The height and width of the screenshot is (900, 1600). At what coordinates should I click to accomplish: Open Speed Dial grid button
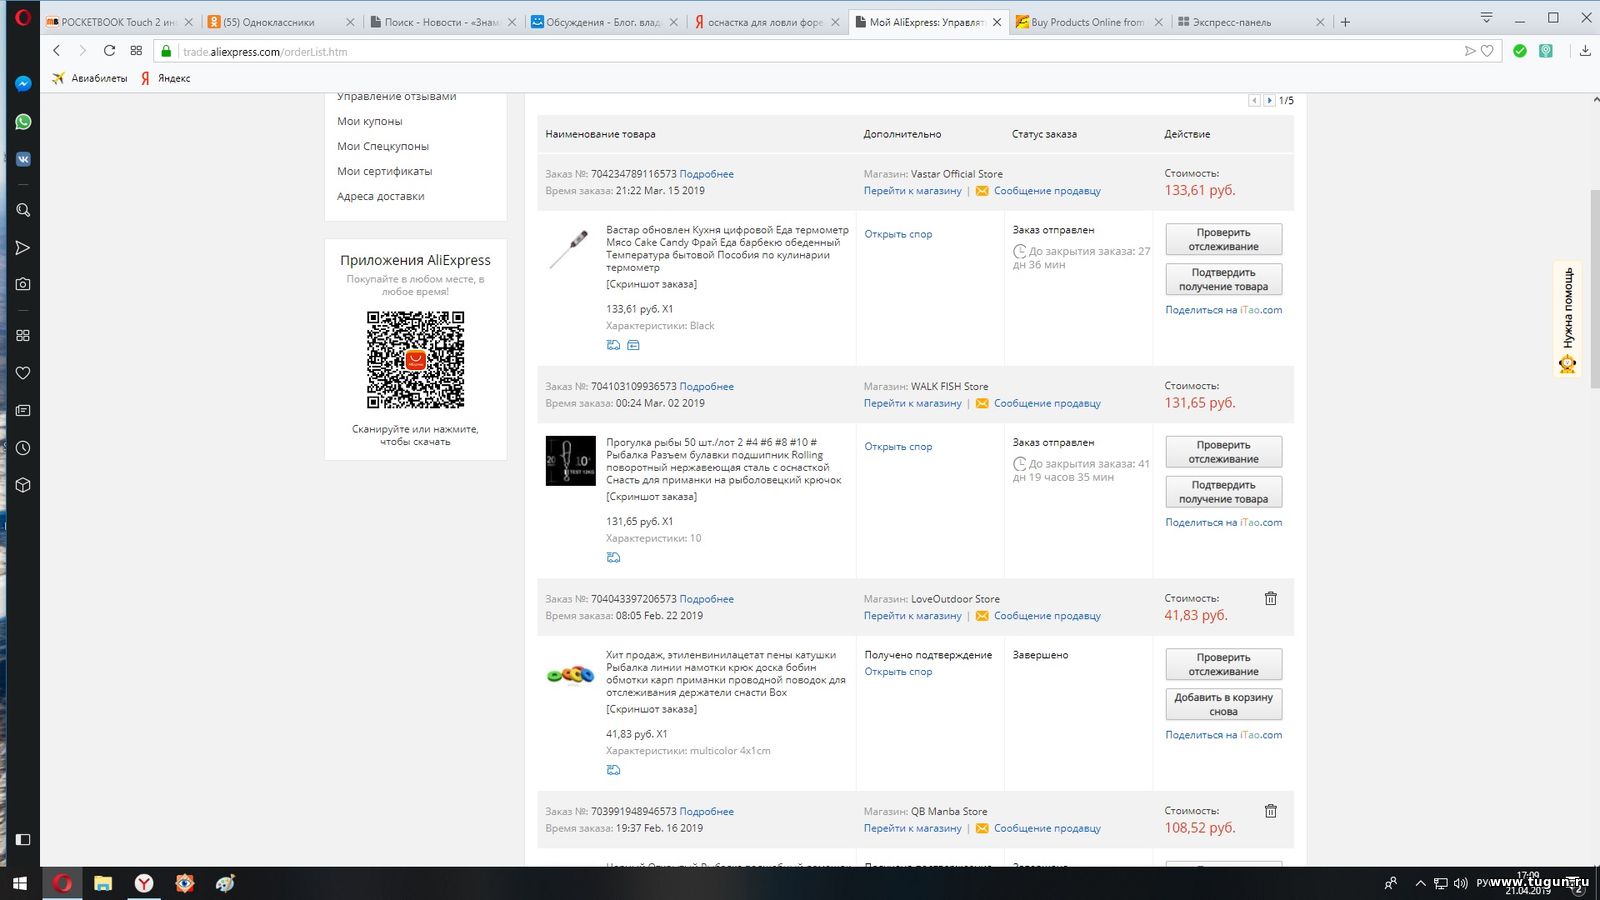136,51
